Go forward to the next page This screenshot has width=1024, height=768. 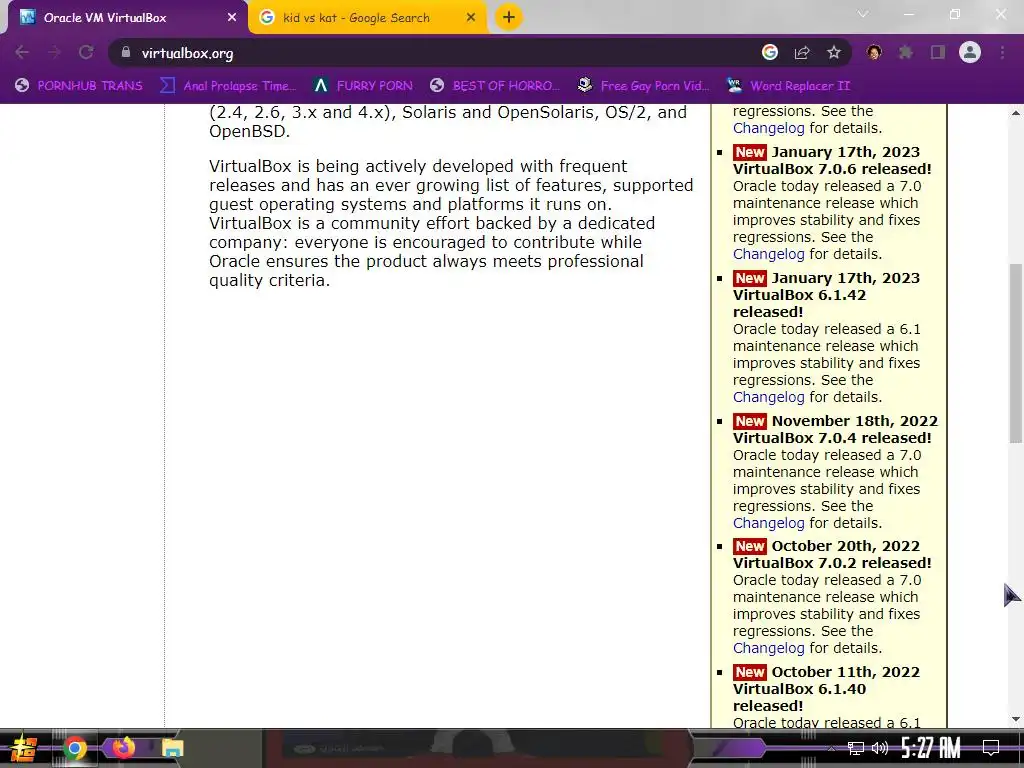54,52
